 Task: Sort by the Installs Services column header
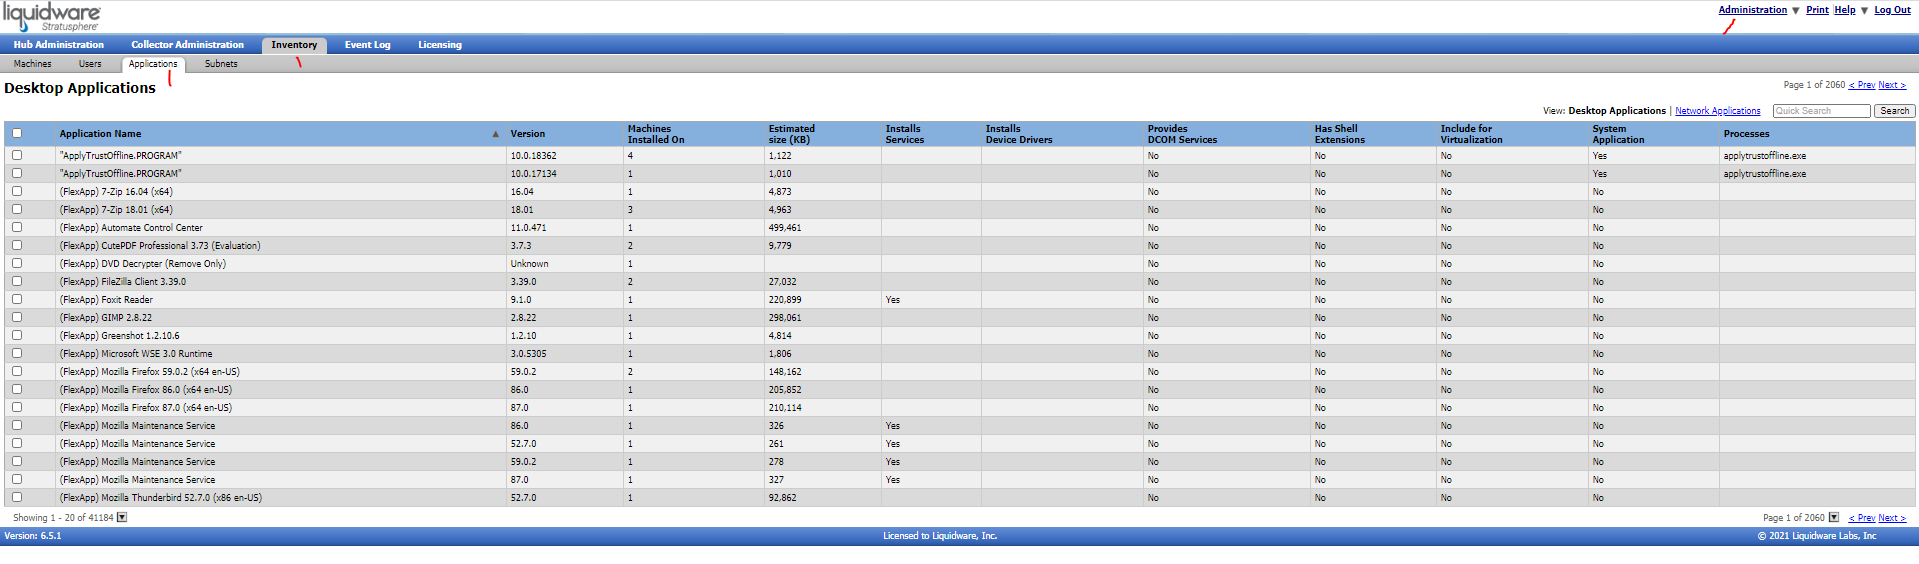(x=905, y=134)
